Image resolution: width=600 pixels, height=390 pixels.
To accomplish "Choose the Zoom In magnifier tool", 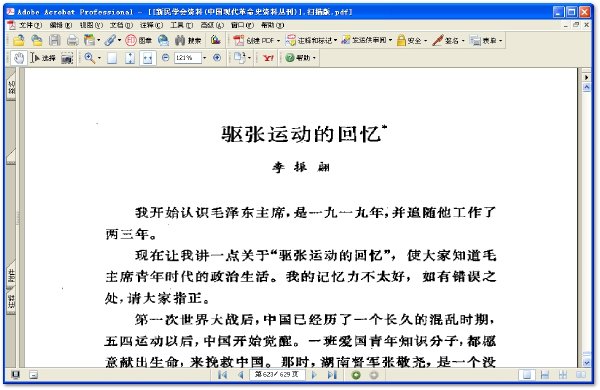I will pyautogui.click(x=90, y=58).
